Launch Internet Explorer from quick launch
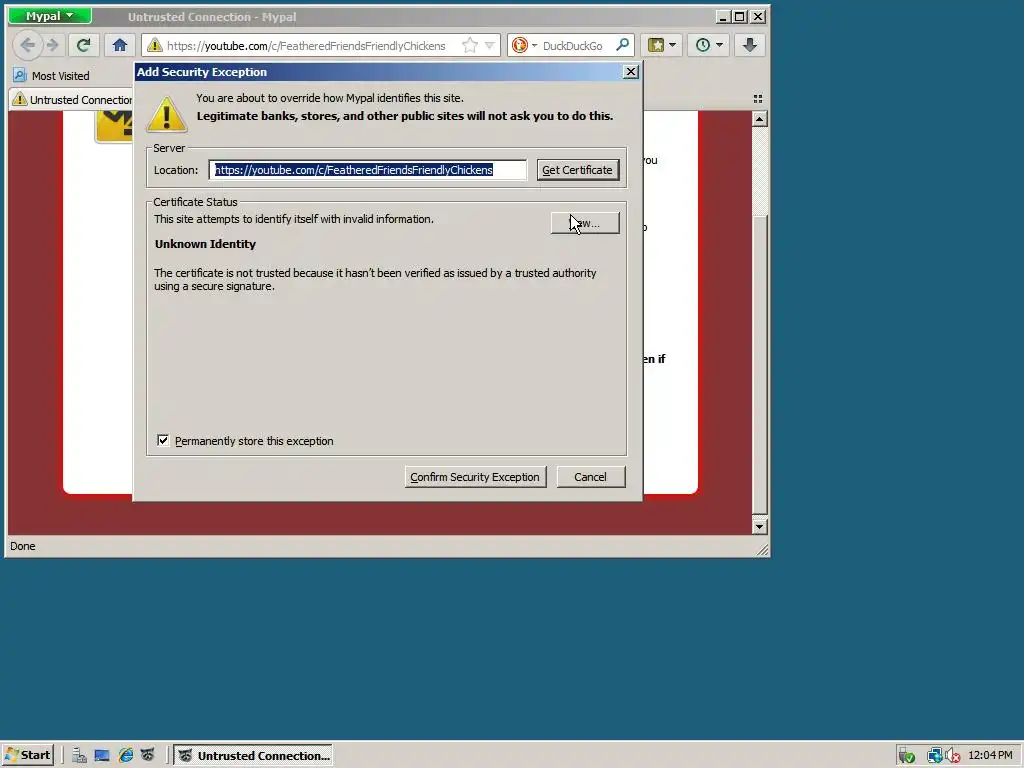The image size is (1024, 768). (125, 756)
